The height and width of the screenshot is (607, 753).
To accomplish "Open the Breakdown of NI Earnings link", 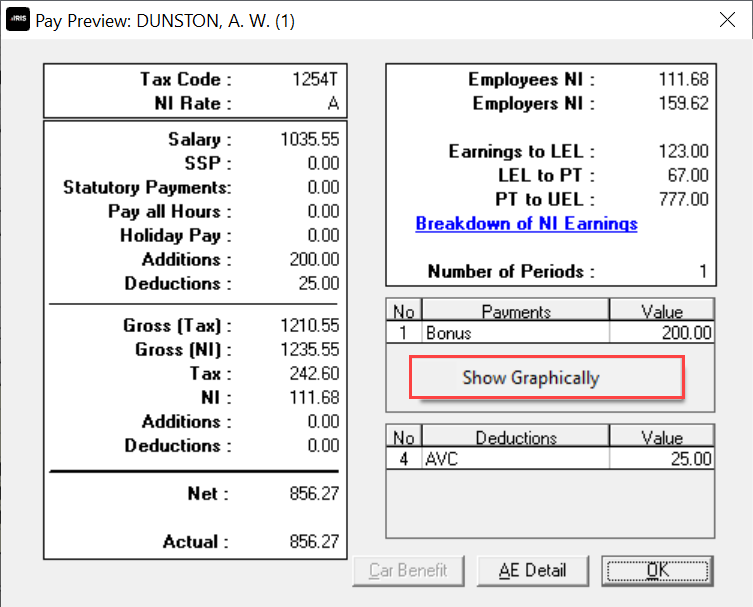I will [x=526, y=223].
